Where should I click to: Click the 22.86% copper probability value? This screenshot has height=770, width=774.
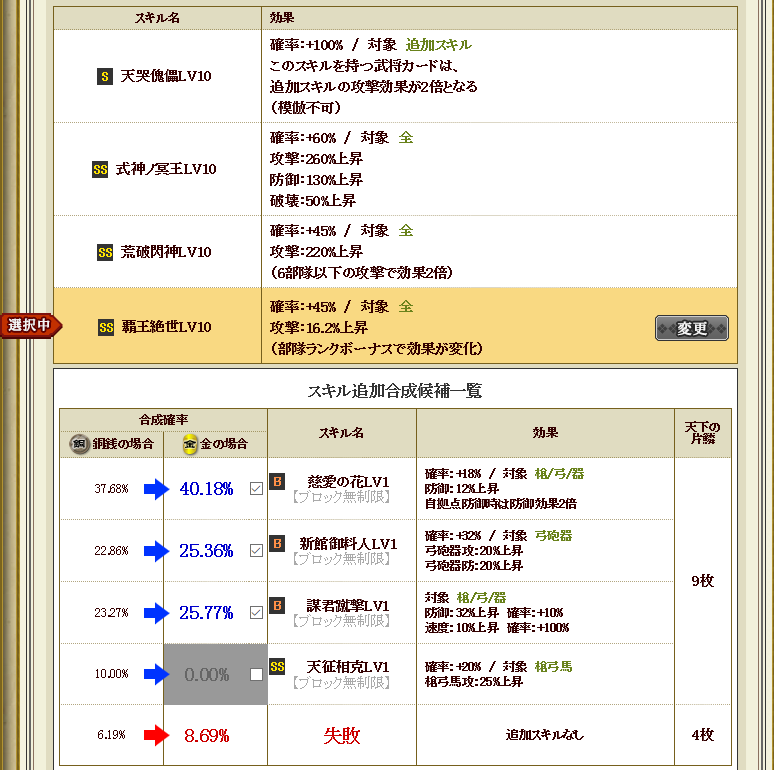[111, 550]
